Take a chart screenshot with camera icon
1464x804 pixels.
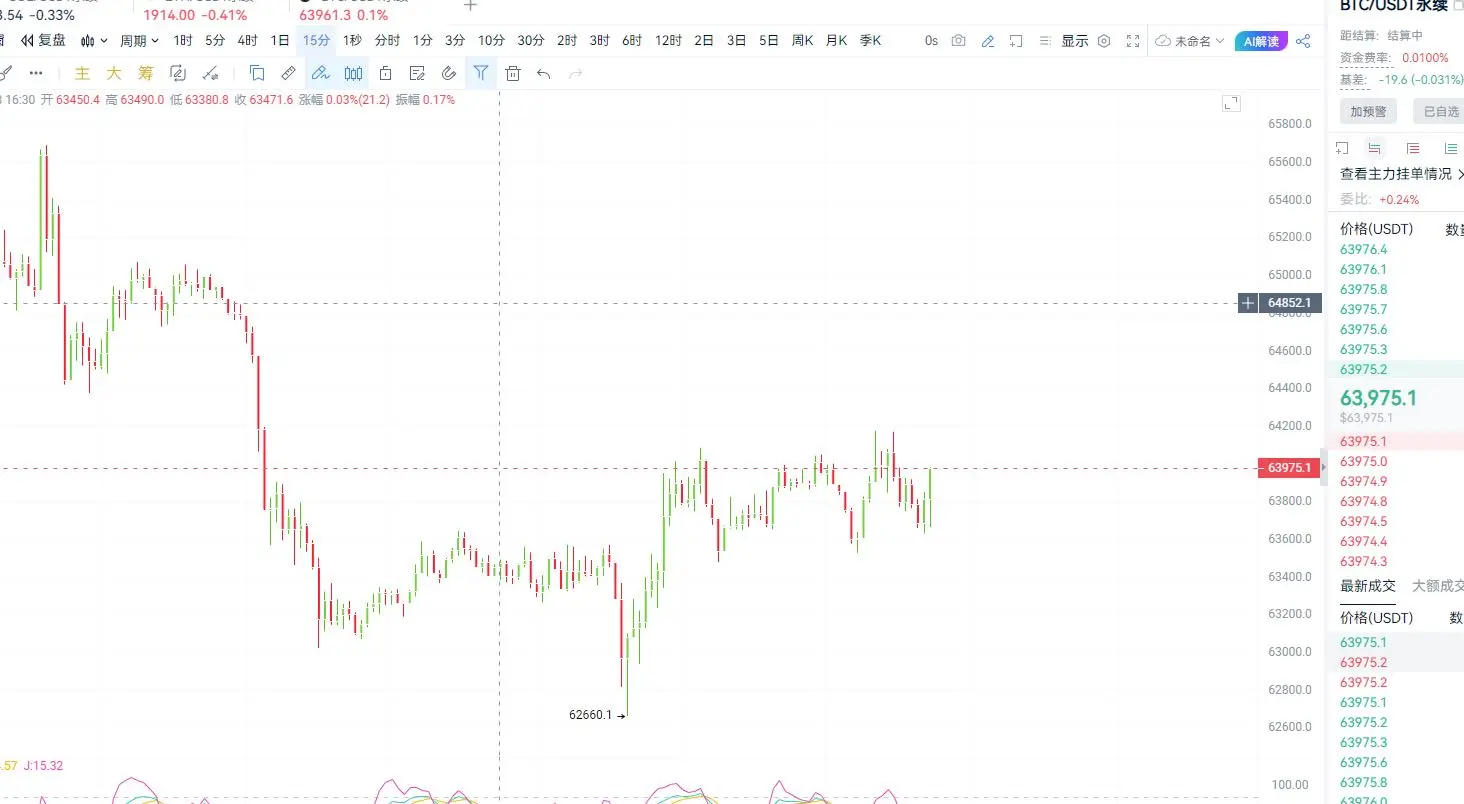pyautogui.click(x=959, y=41)
